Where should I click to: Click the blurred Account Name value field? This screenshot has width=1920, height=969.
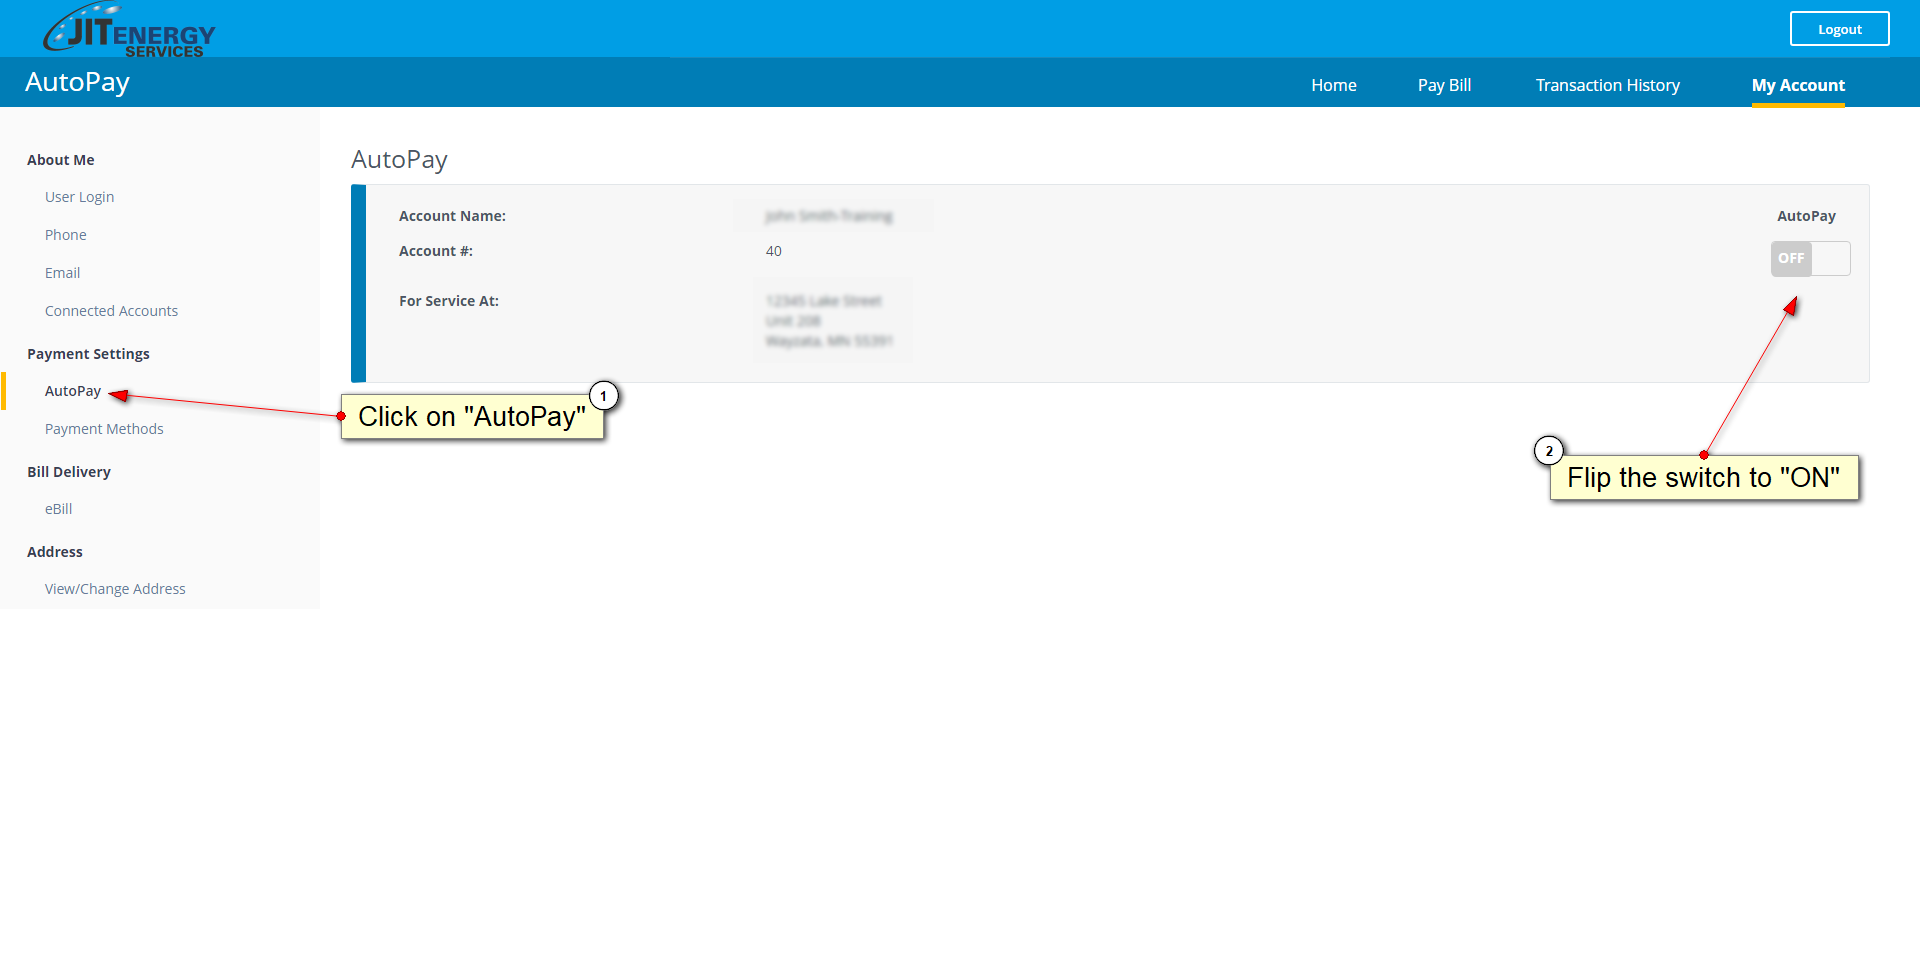click(x=829, y=216)
